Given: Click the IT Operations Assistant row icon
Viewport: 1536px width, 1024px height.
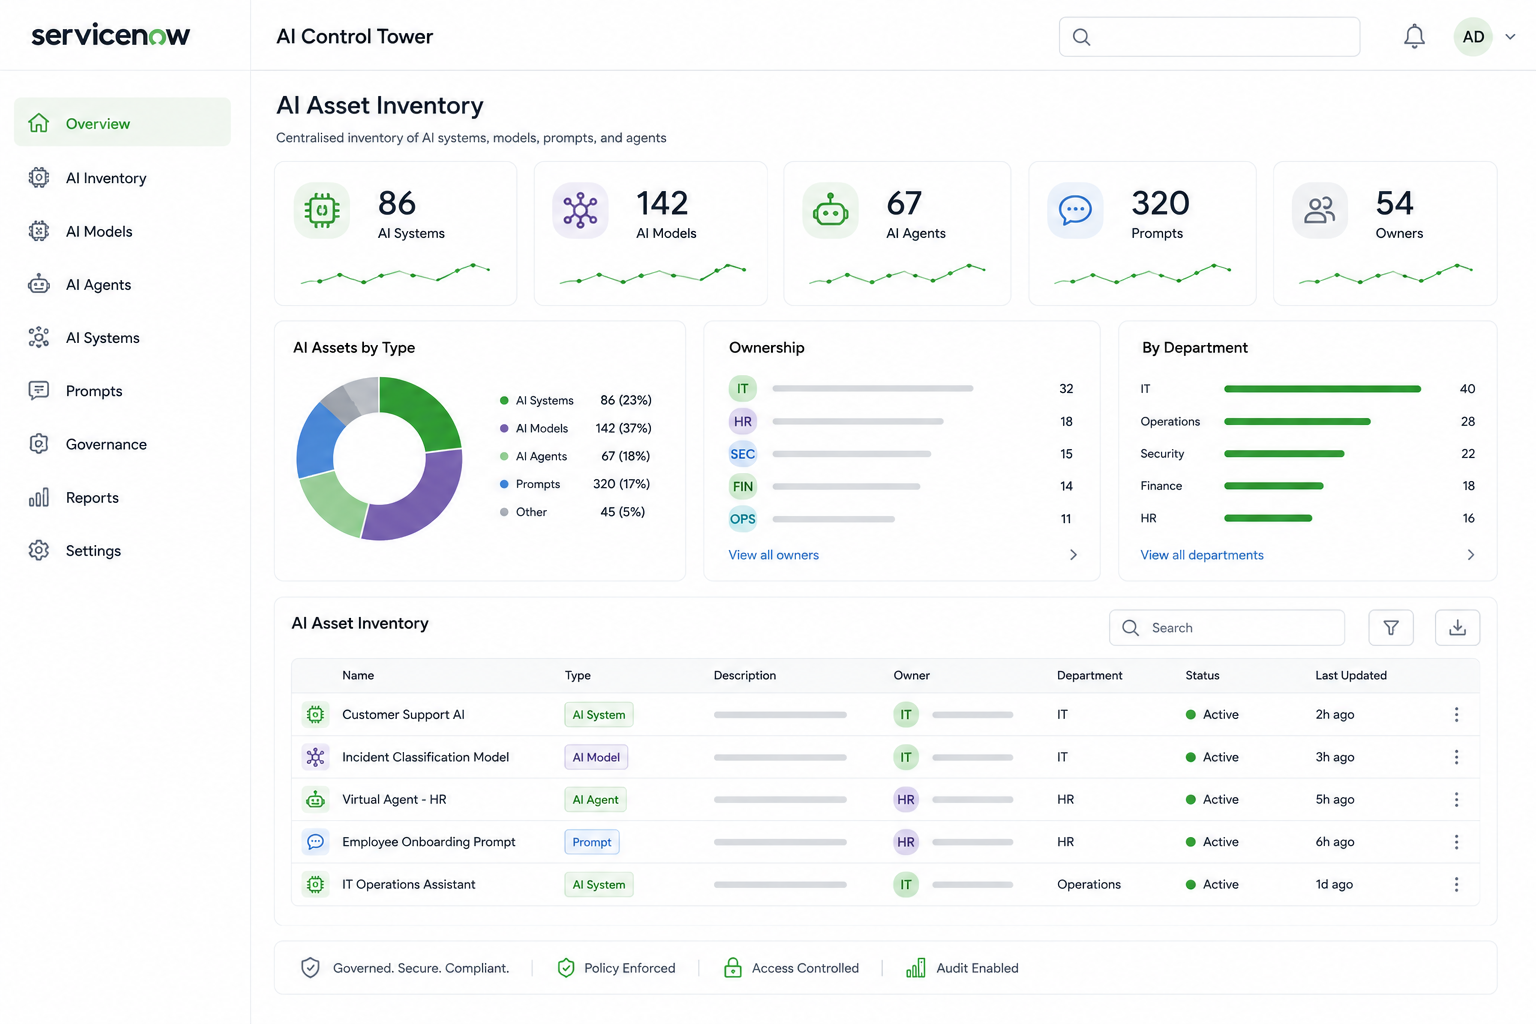Looking at the screenshot, I should [x=315, y=884].
